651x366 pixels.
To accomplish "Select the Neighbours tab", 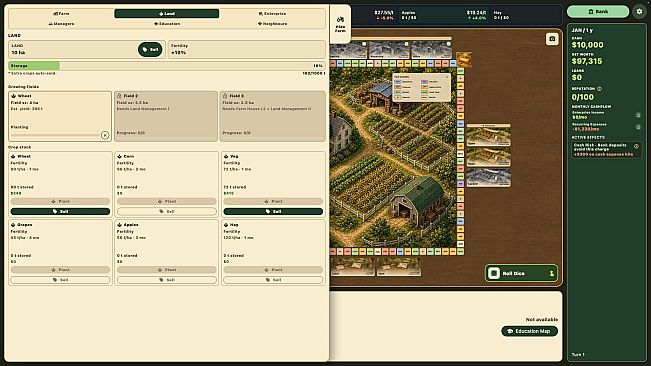I will coord(272,24).
